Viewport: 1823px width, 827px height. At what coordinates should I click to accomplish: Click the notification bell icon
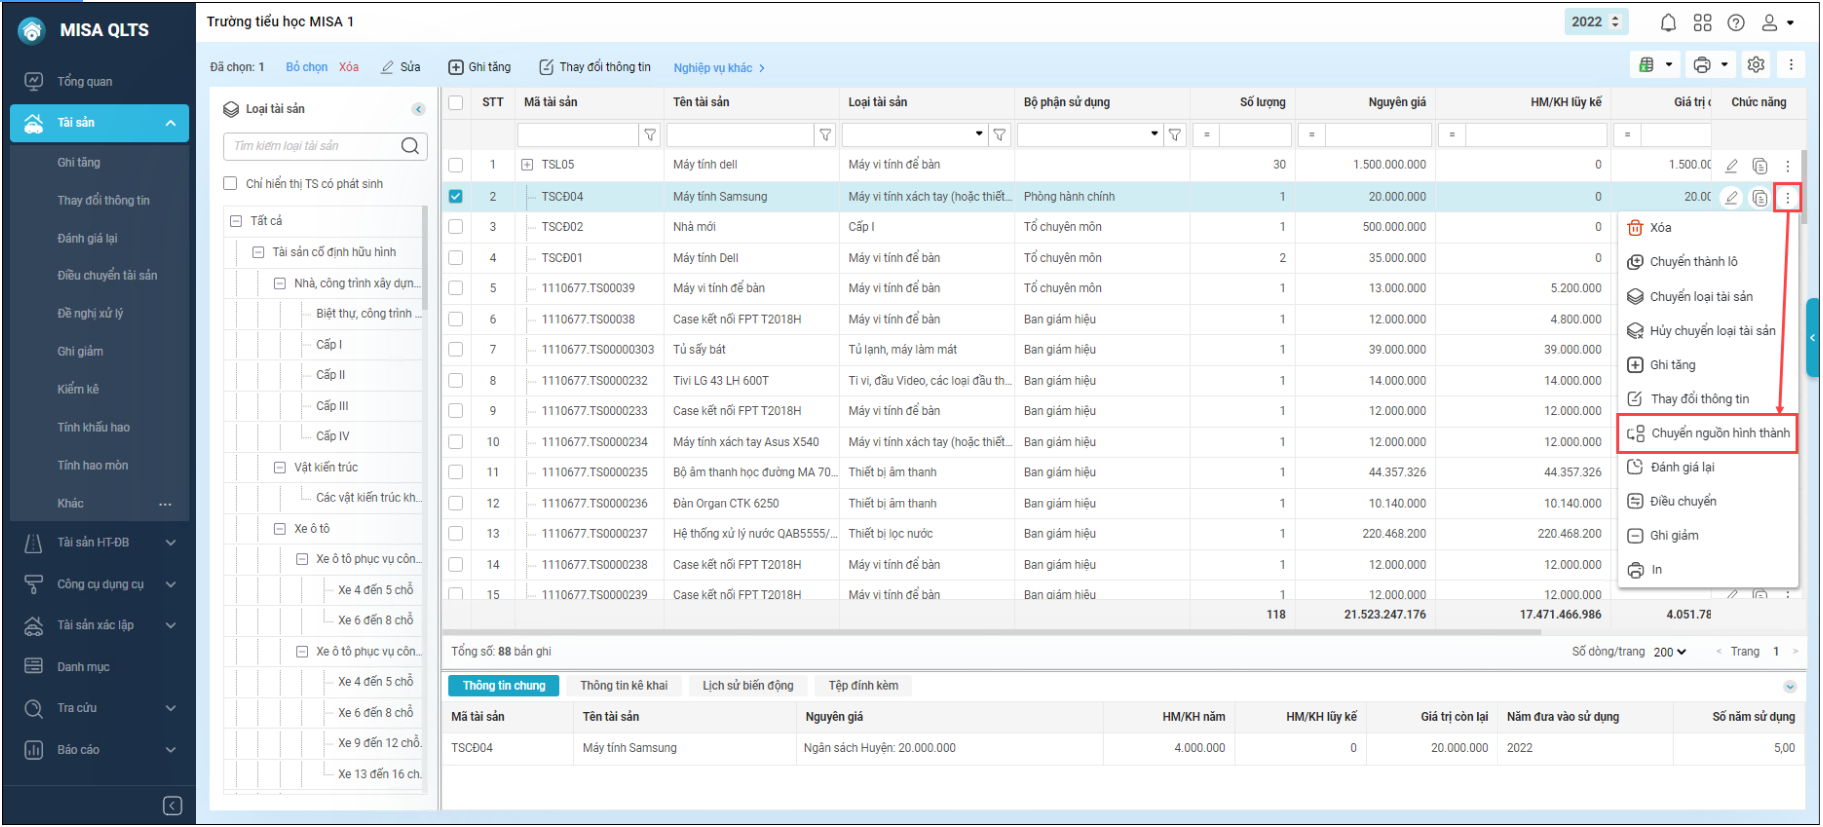click(x=1668, y=22)
